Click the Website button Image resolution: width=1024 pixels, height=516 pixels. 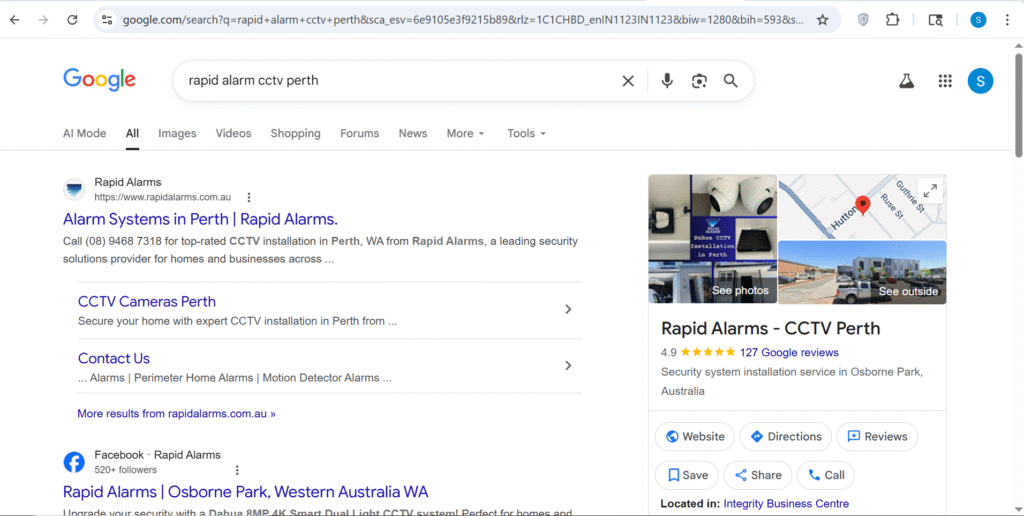[x=695, y=436]
